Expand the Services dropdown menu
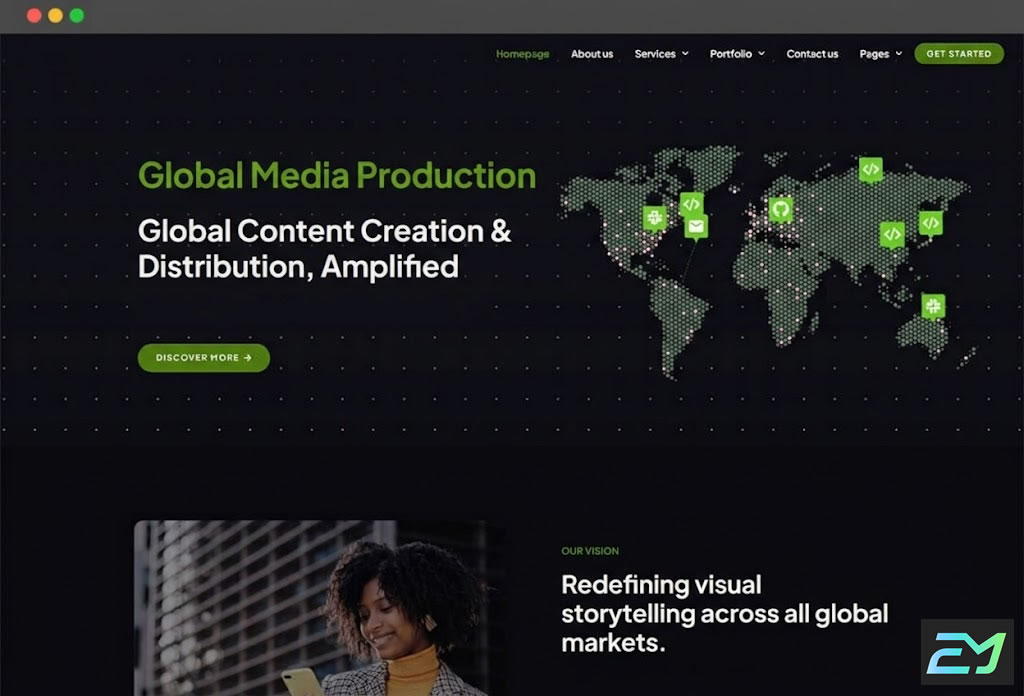This screenshot has height=696, width=1024. (661, 54)
